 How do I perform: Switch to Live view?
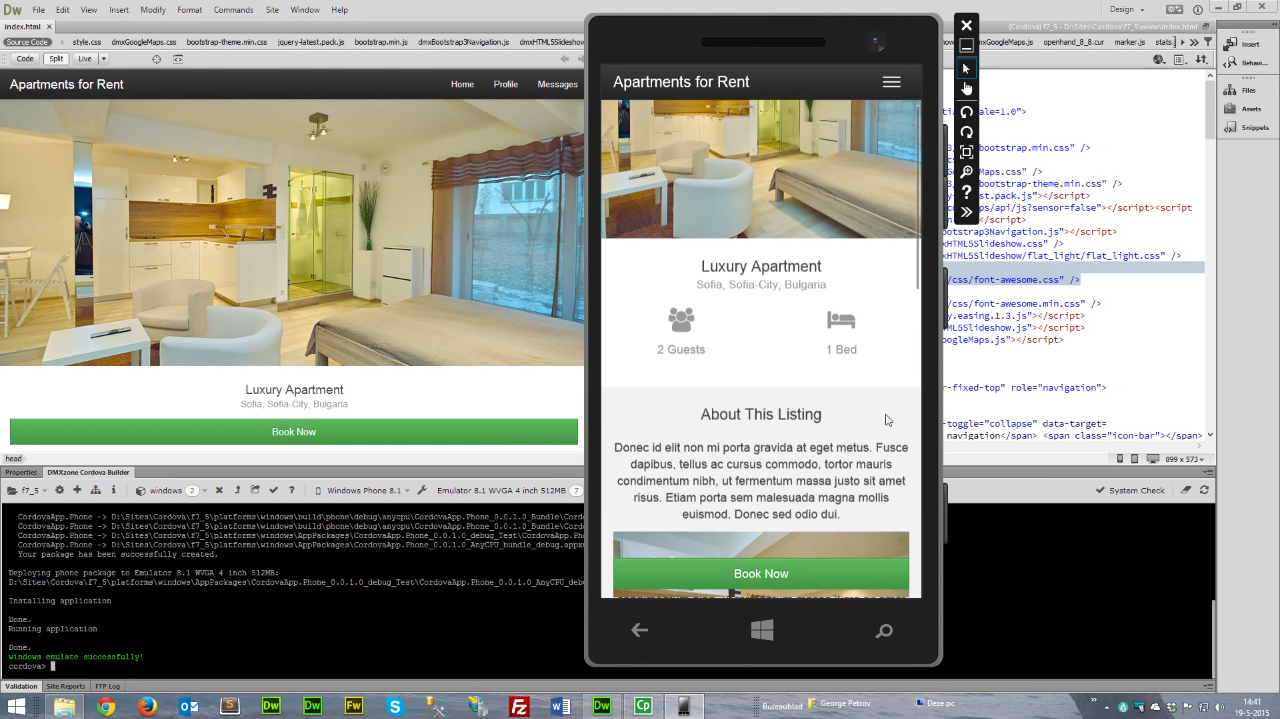[85, 59]
